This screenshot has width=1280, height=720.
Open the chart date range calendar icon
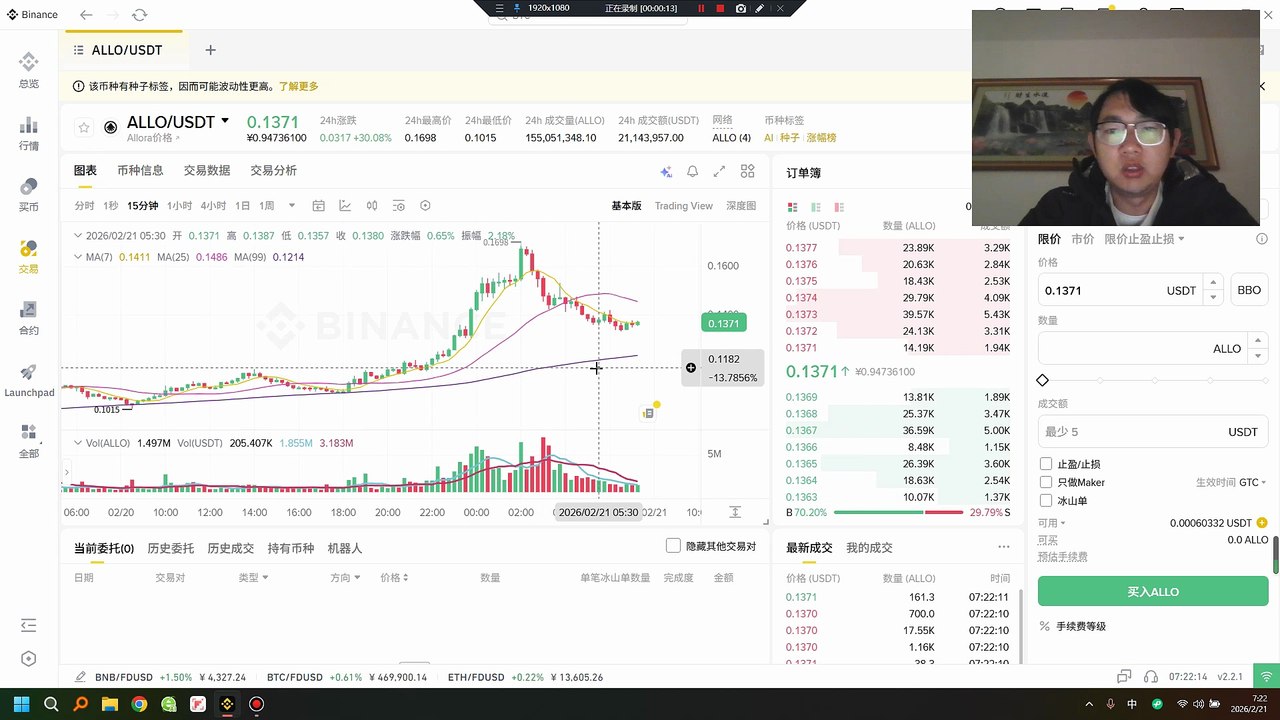click(318, 206)
